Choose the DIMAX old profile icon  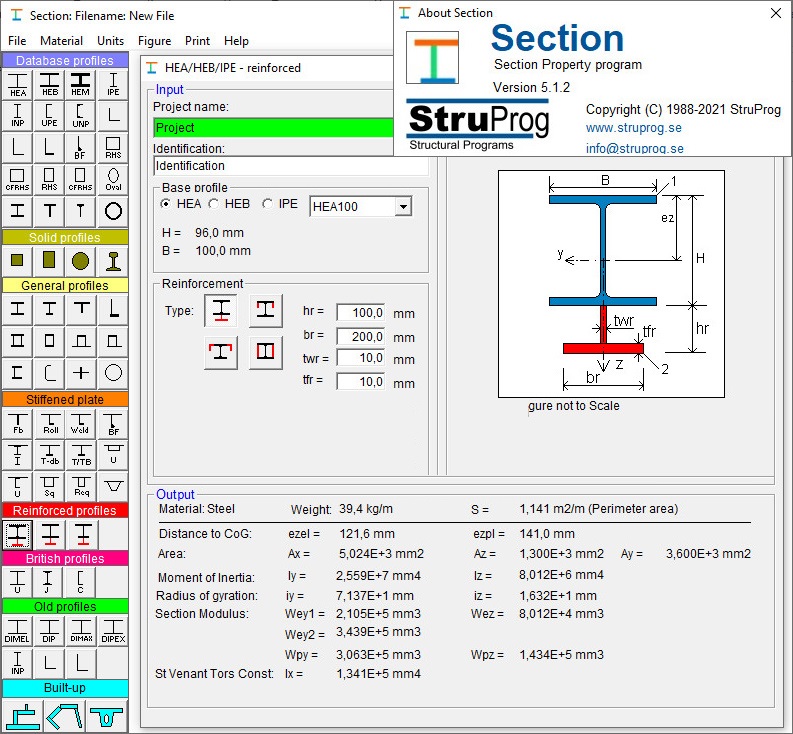[x=81, y=629]
